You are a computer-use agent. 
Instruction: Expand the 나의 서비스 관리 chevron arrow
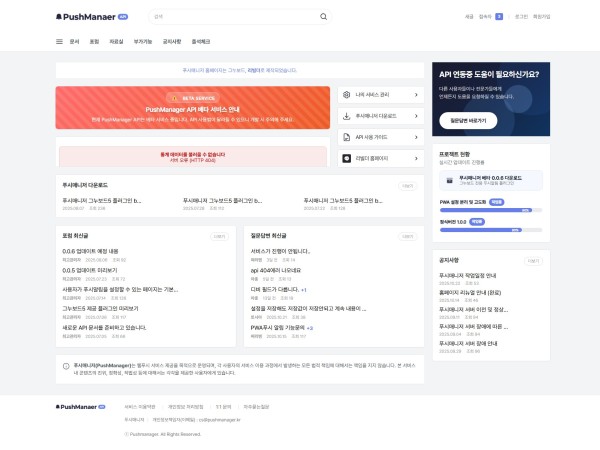pyautogui.click(x=417, y=94)
